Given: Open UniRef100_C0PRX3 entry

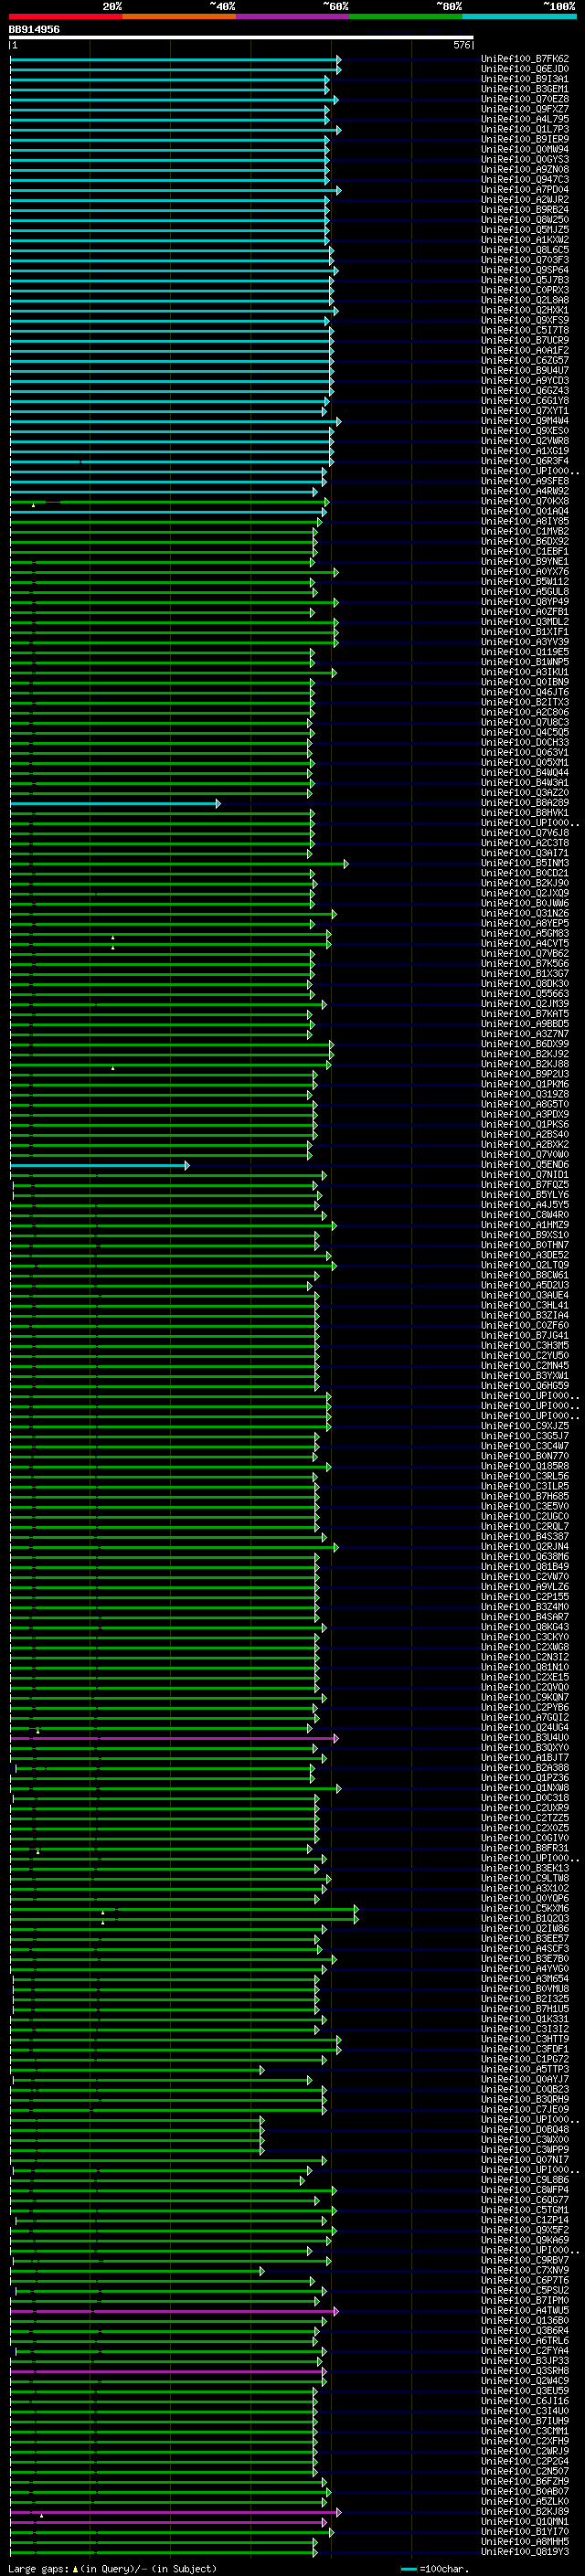Looking at the screenshot, I should 525,290.
